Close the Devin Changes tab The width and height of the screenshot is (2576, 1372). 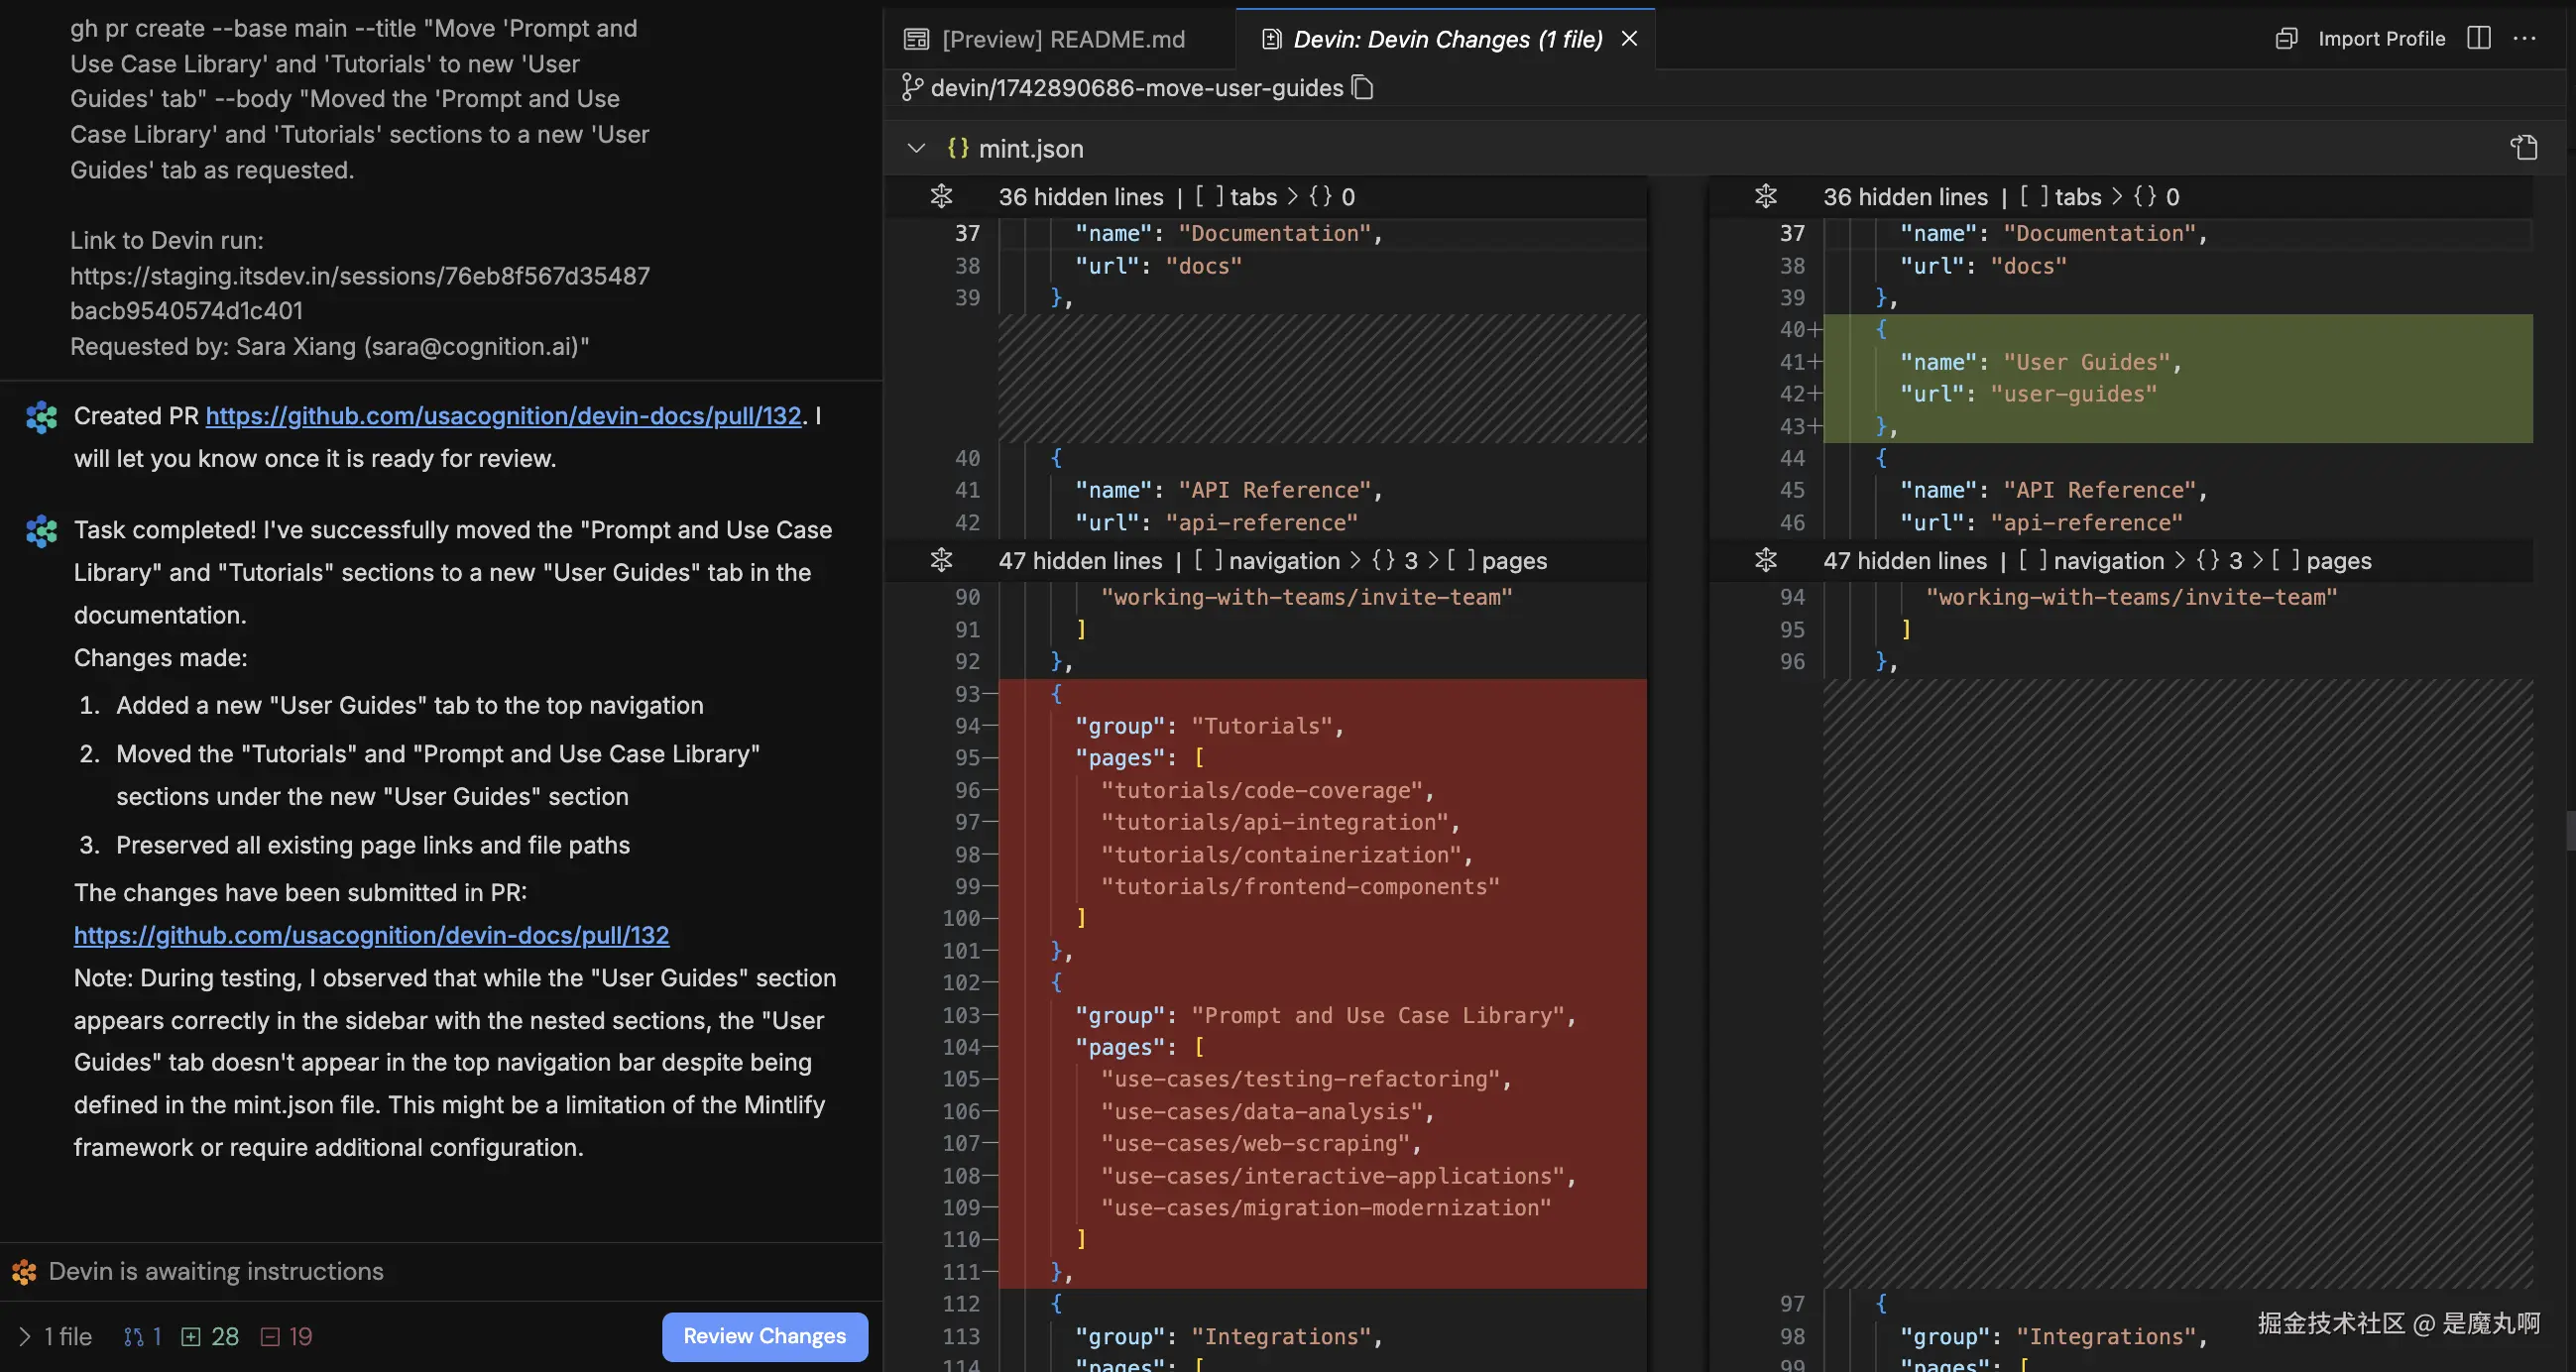click(1629, 38)
